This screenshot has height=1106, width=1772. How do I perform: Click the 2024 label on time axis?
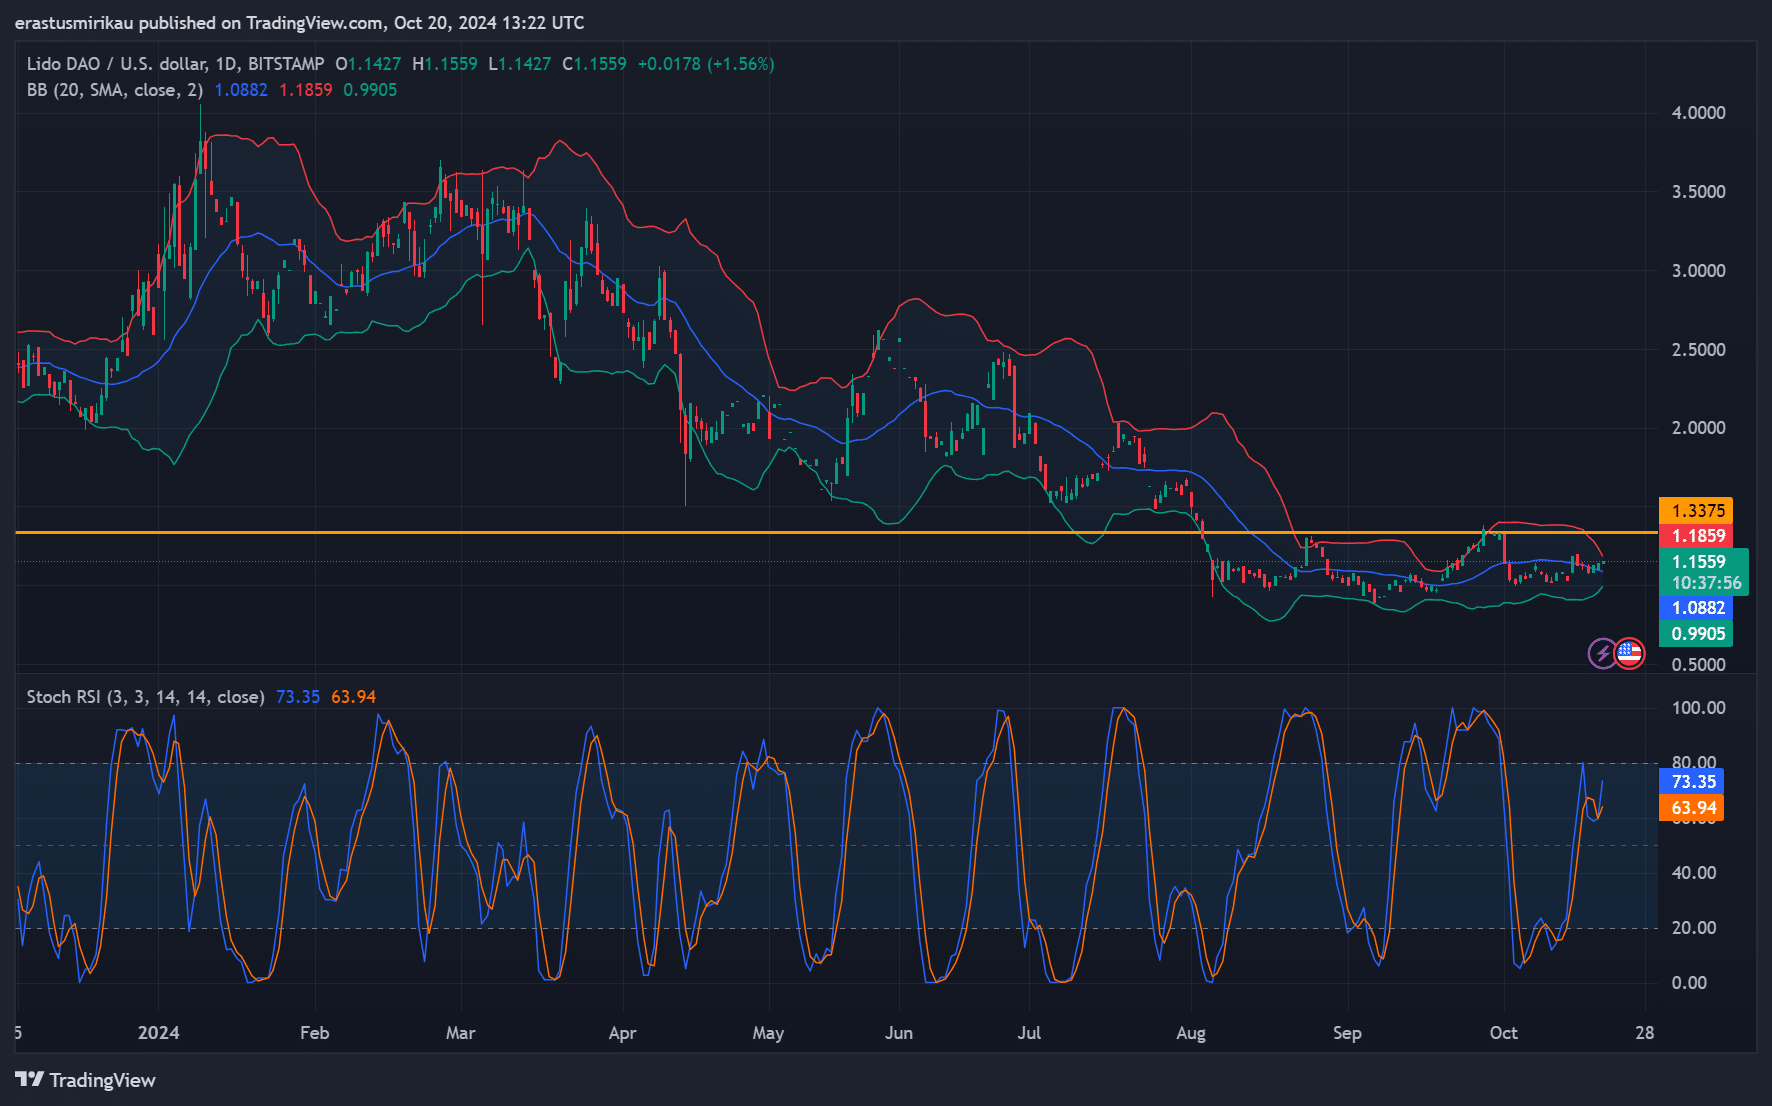pos(159,1033)
